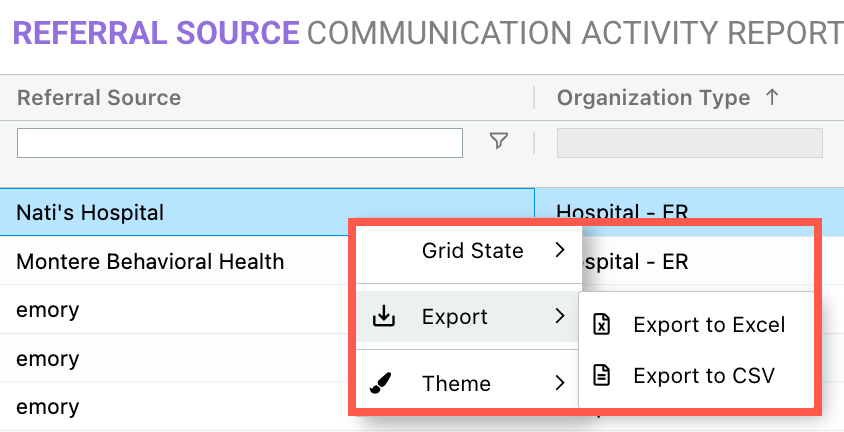Viewport: 844px width, 432px height.
Task: Select the Export context menu item
Action: 455,318
